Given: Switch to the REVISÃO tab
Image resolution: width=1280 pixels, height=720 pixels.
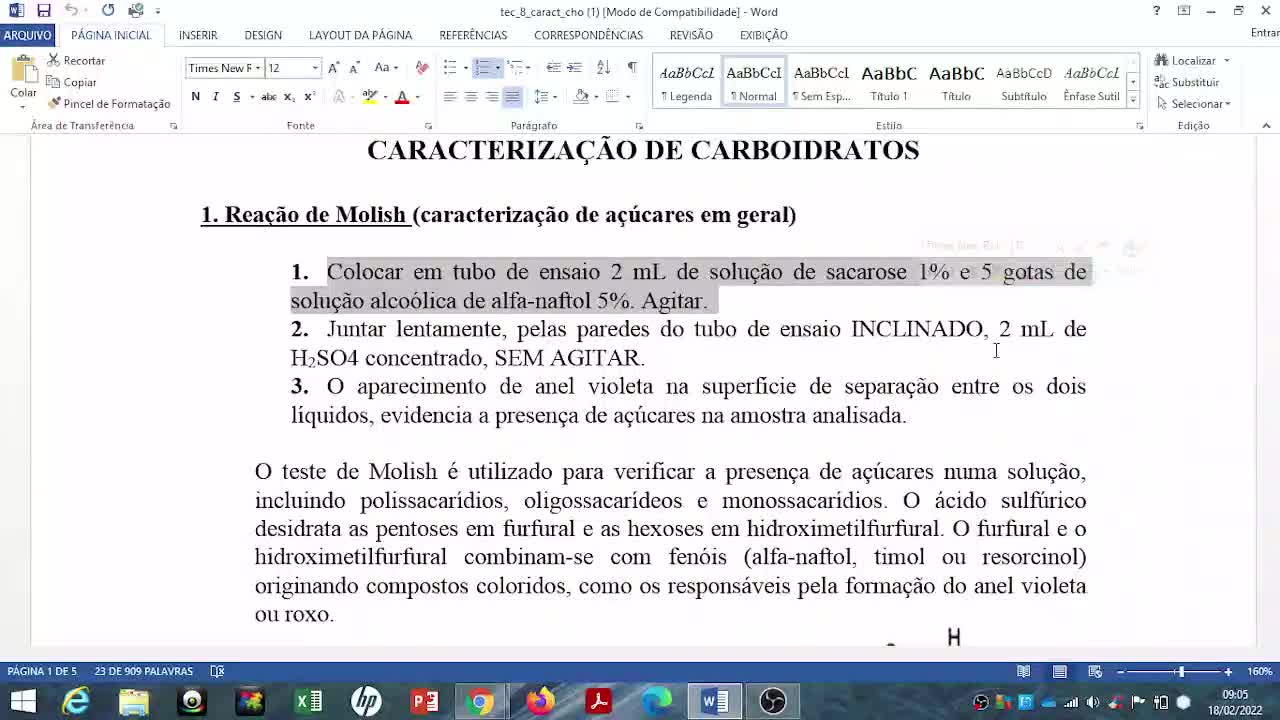Looking at the screenshot, I should 691,35.
